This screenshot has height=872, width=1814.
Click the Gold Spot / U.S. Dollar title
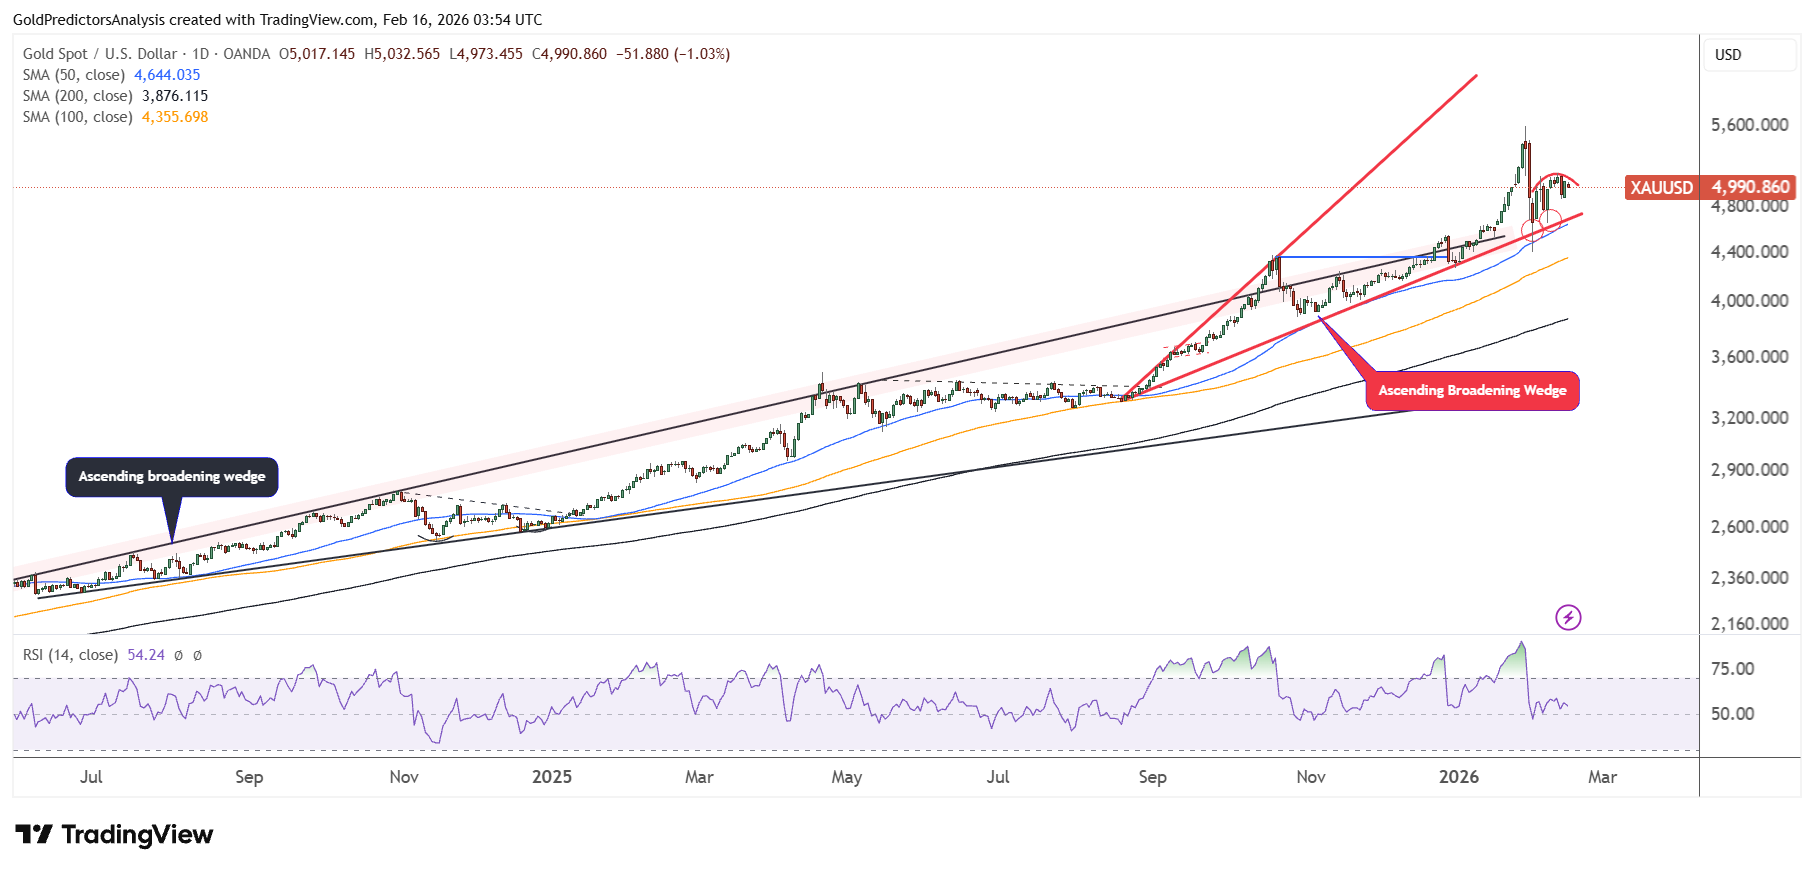point(100,54)
